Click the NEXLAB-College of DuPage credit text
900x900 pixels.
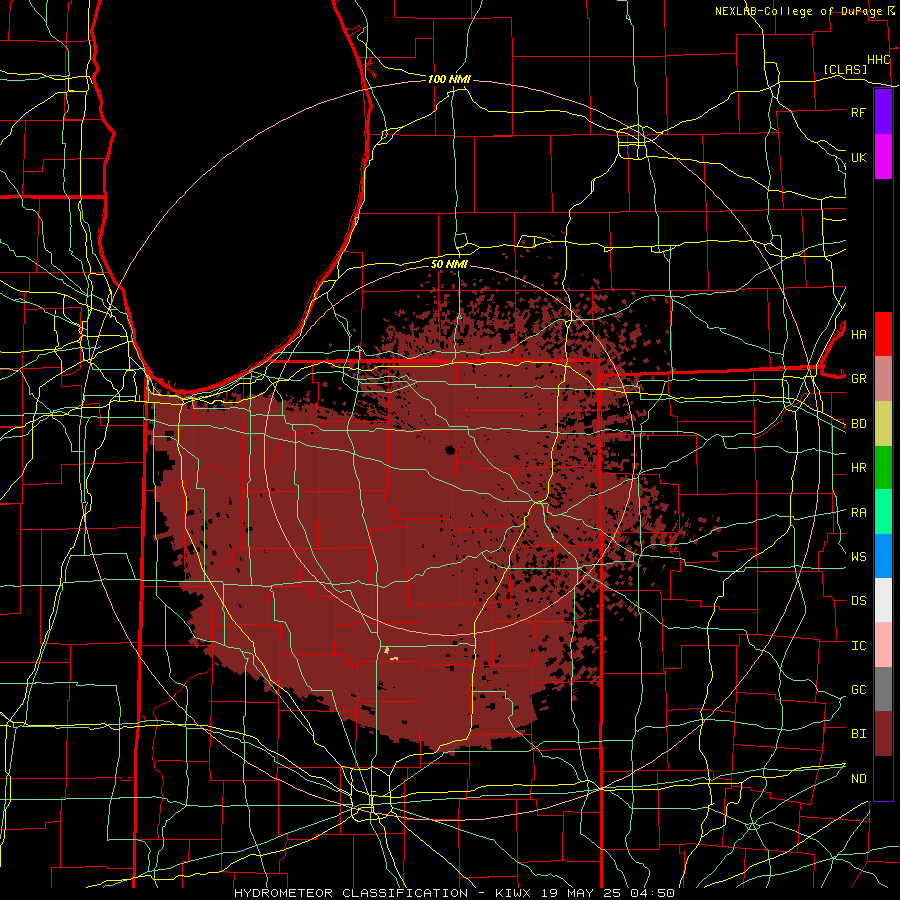(x=800, y=11)
